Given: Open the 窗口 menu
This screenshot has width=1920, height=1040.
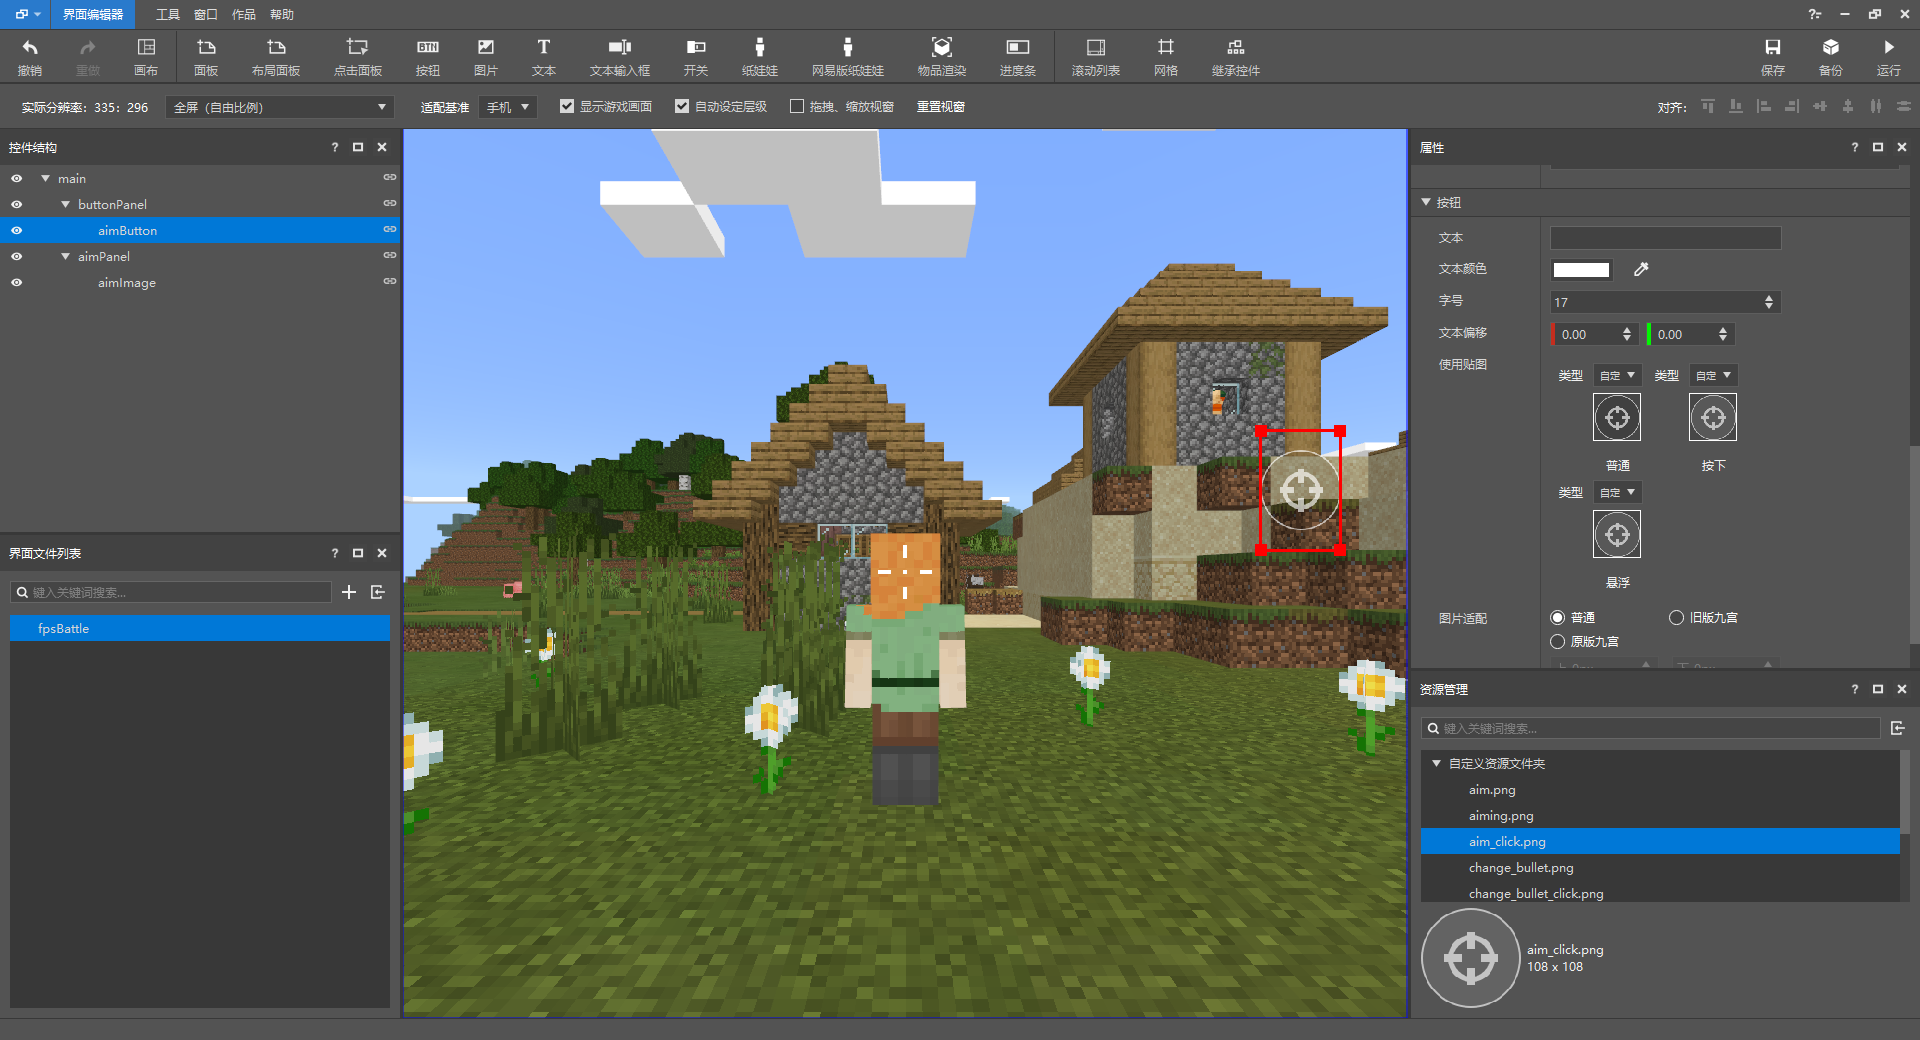Looking at the screenshot, I should (206, 14).
